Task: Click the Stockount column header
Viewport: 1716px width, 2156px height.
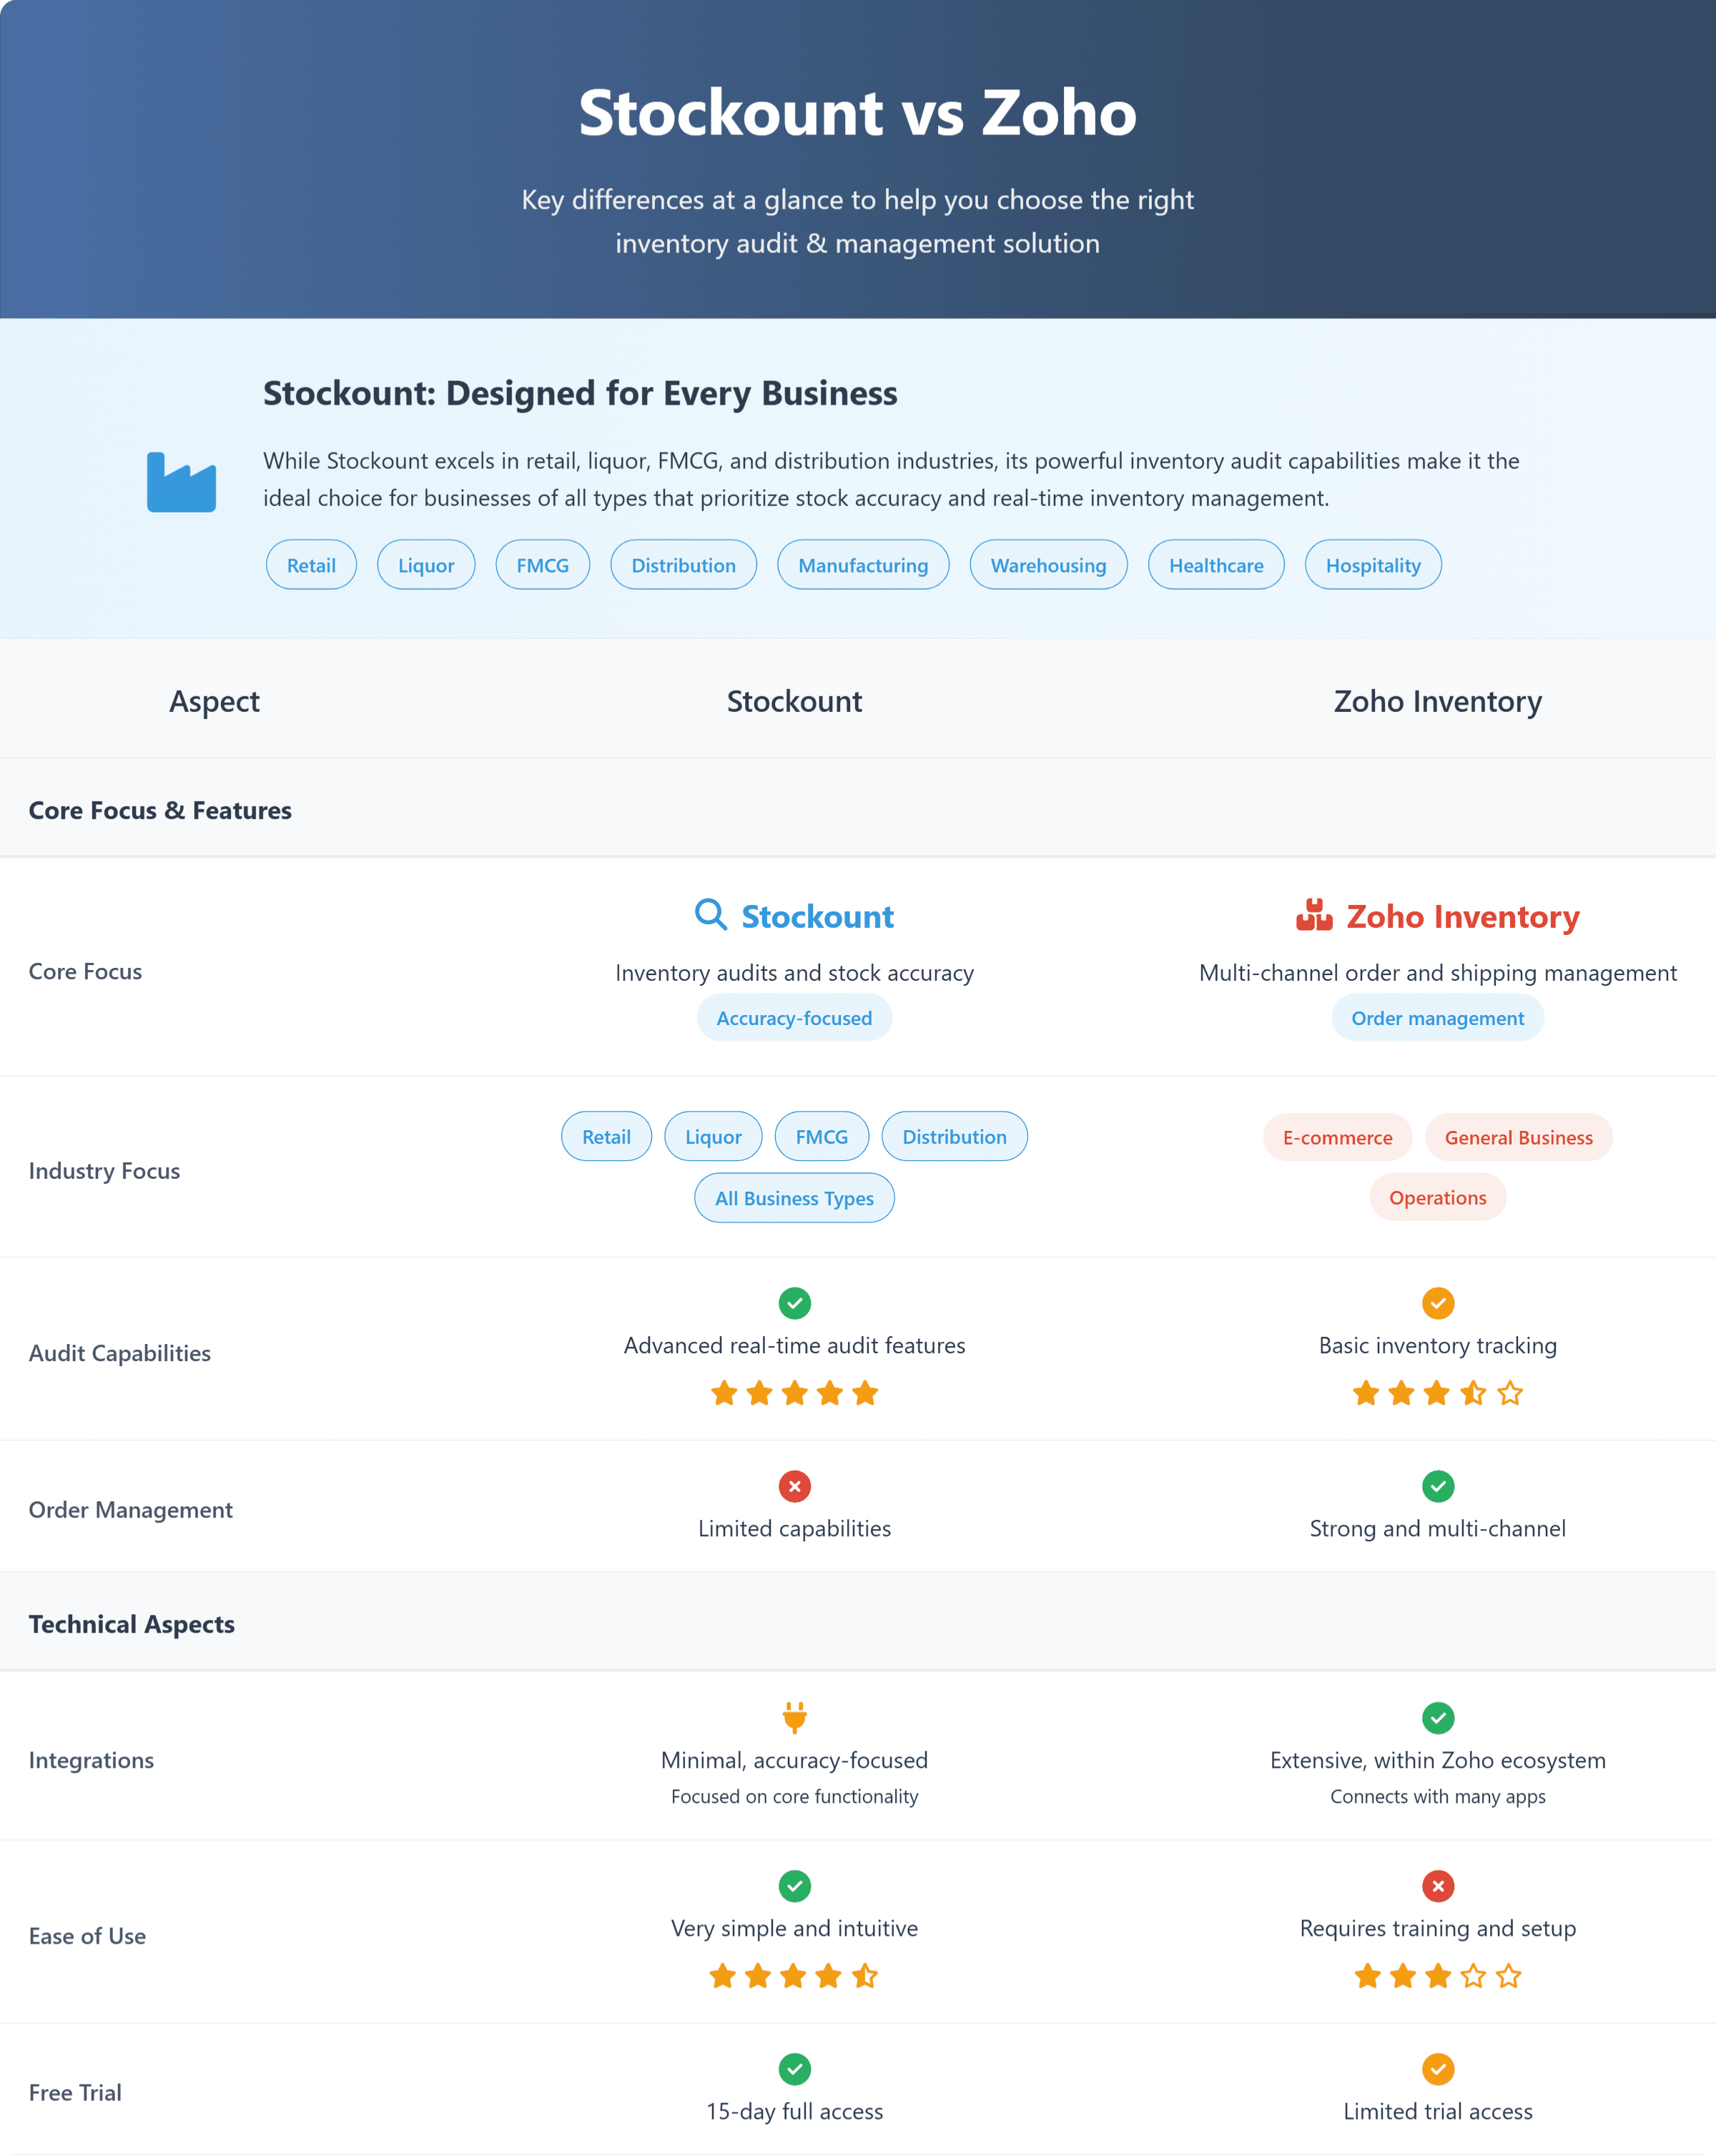Action: tap(794, 701)
